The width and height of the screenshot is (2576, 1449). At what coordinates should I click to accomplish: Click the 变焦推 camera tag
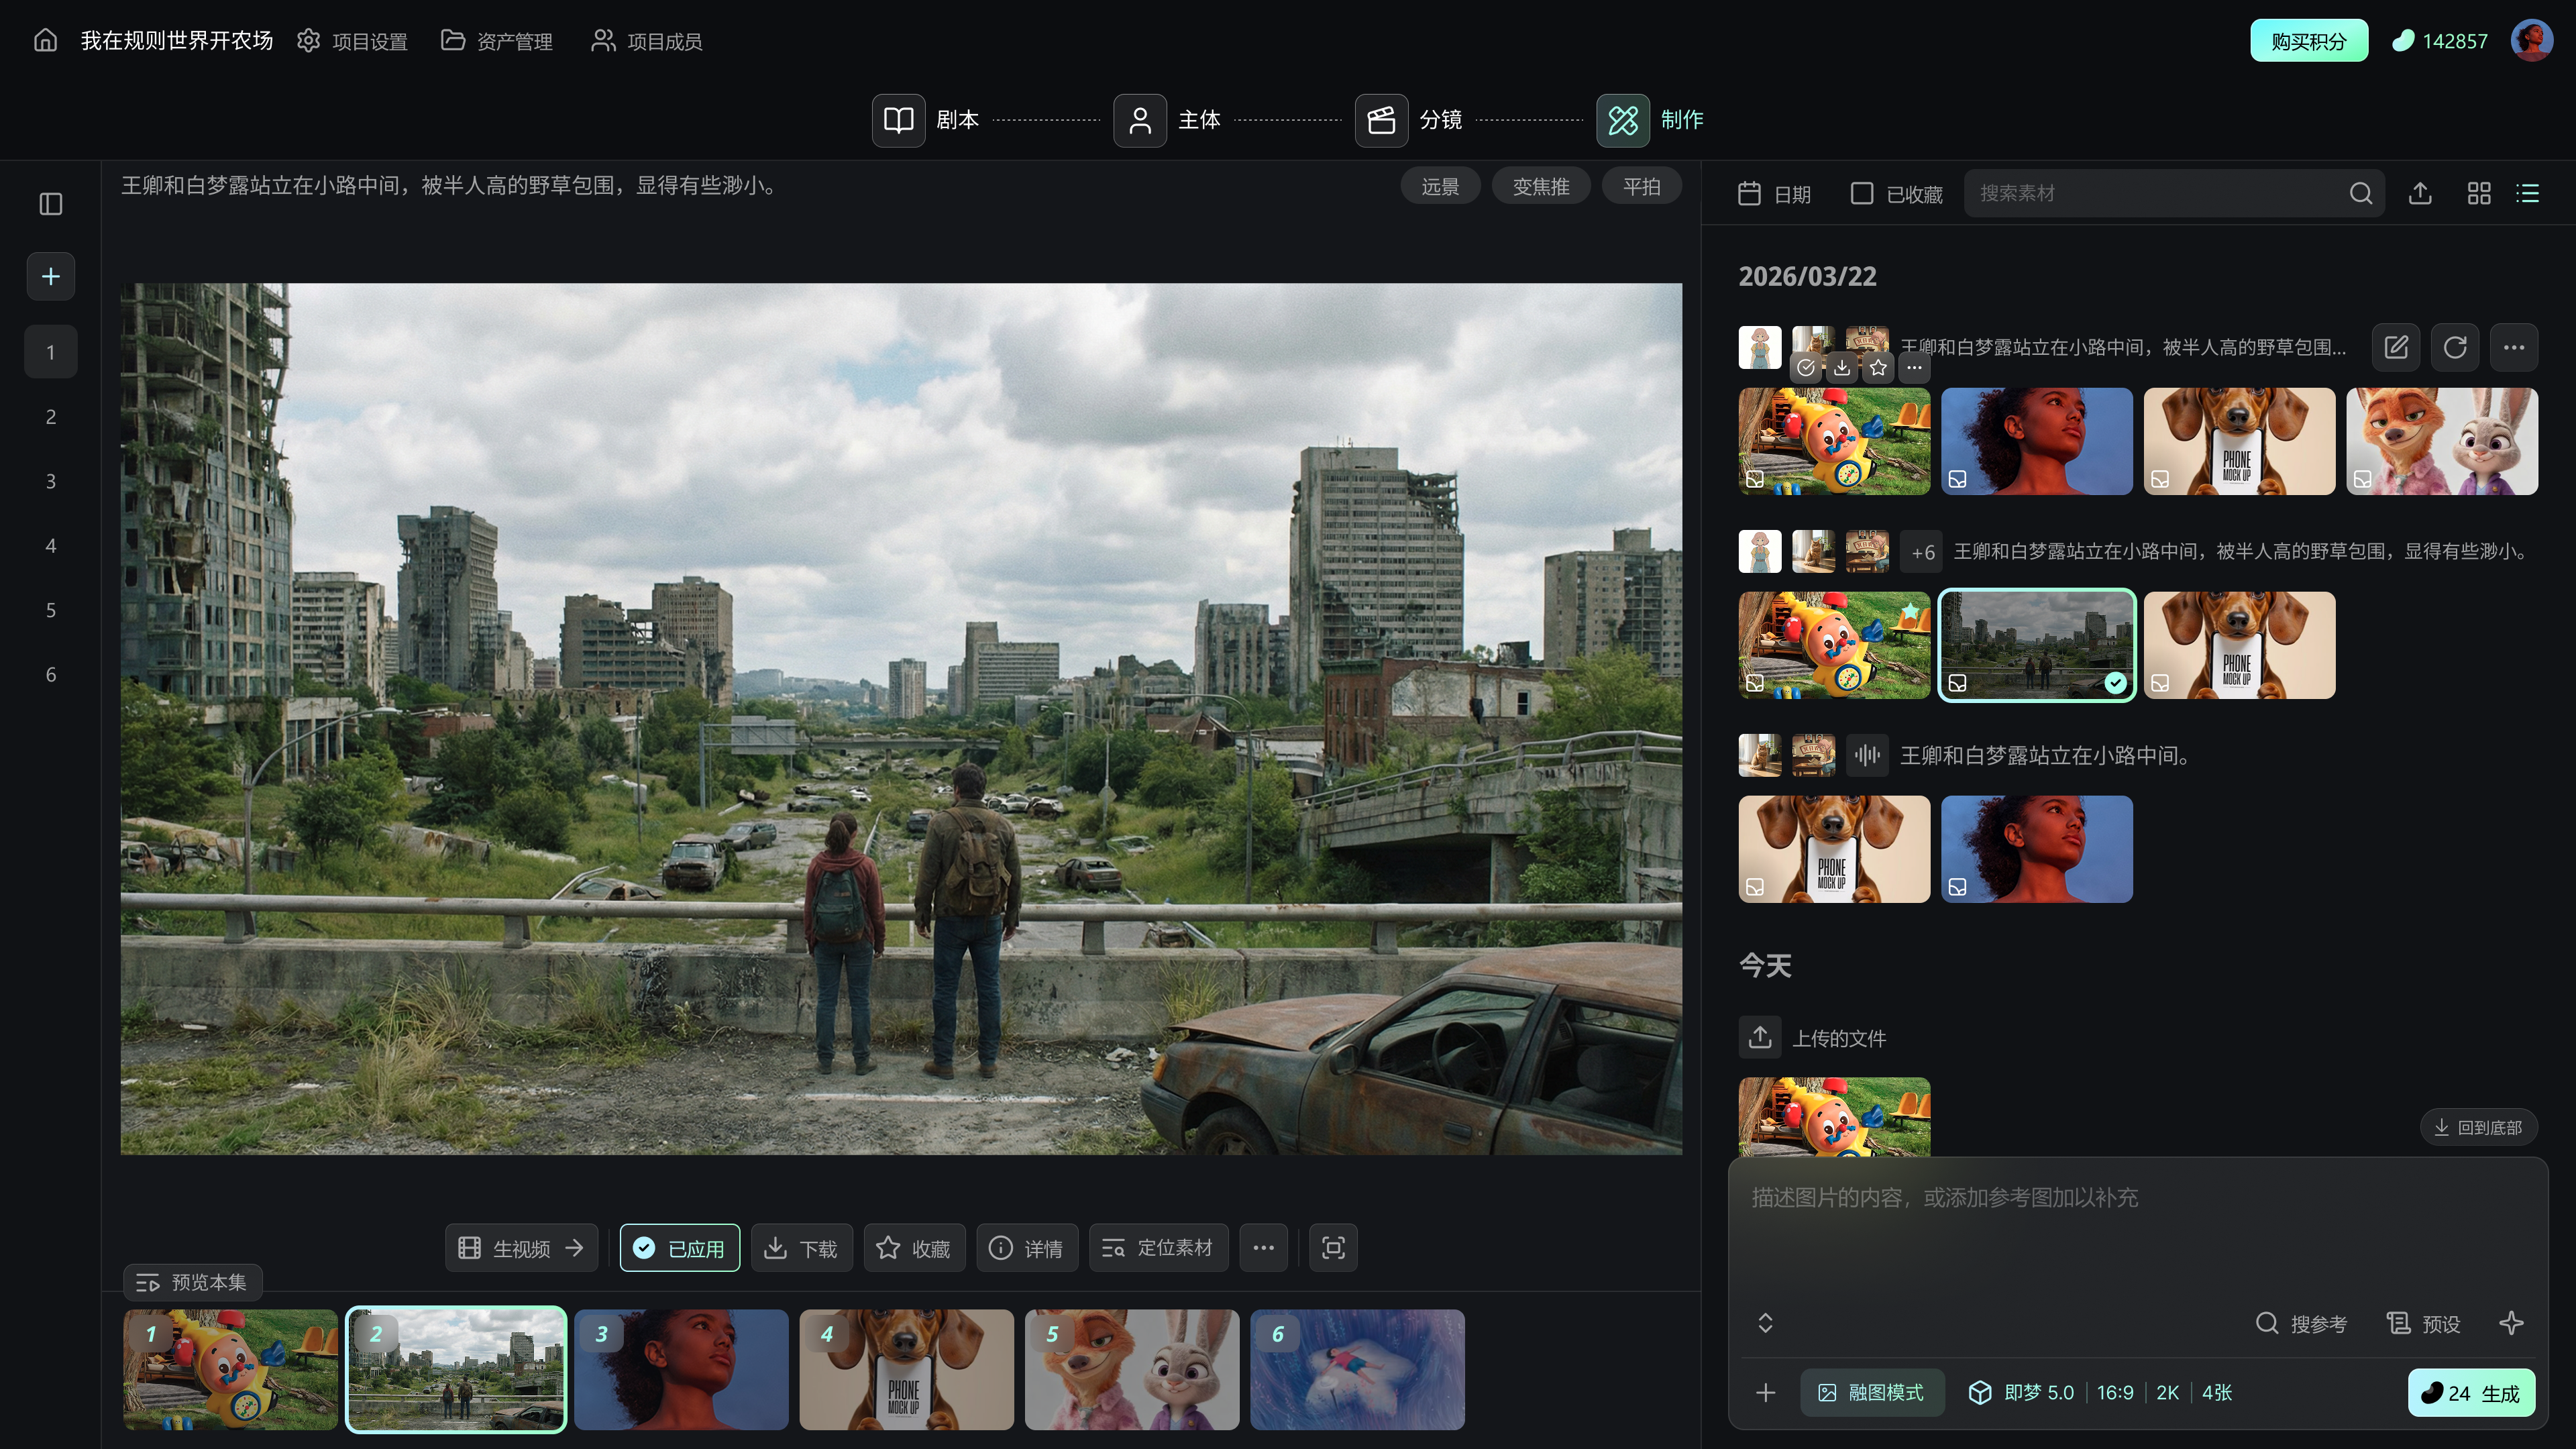[1541, 186]
